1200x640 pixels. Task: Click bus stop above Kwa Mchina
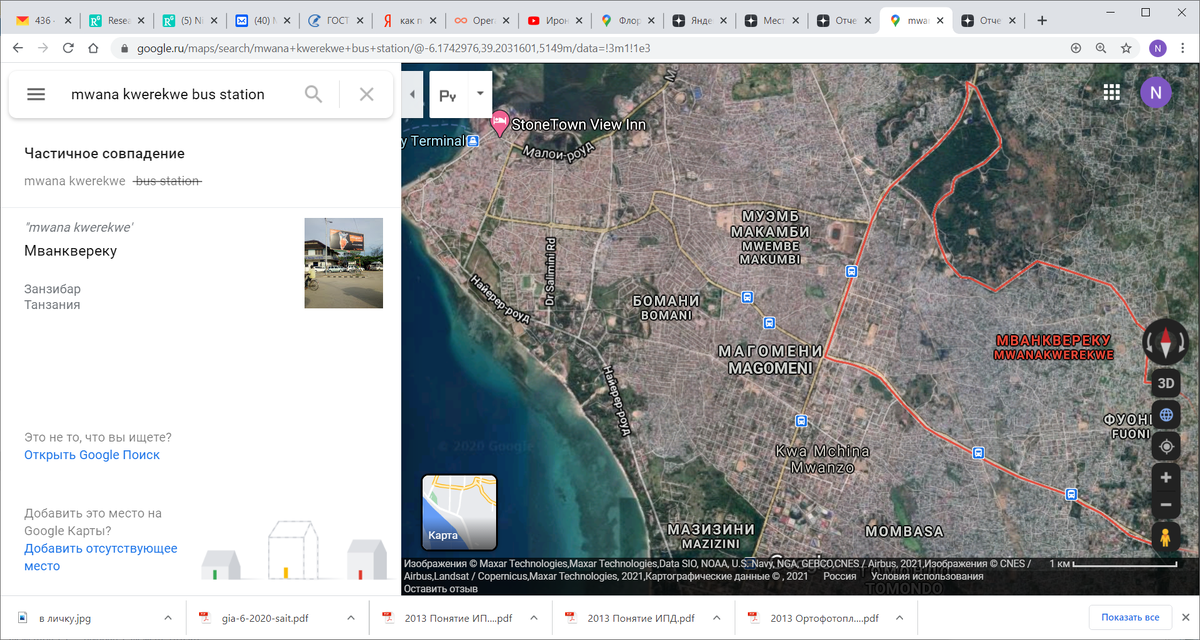[800, 420]
